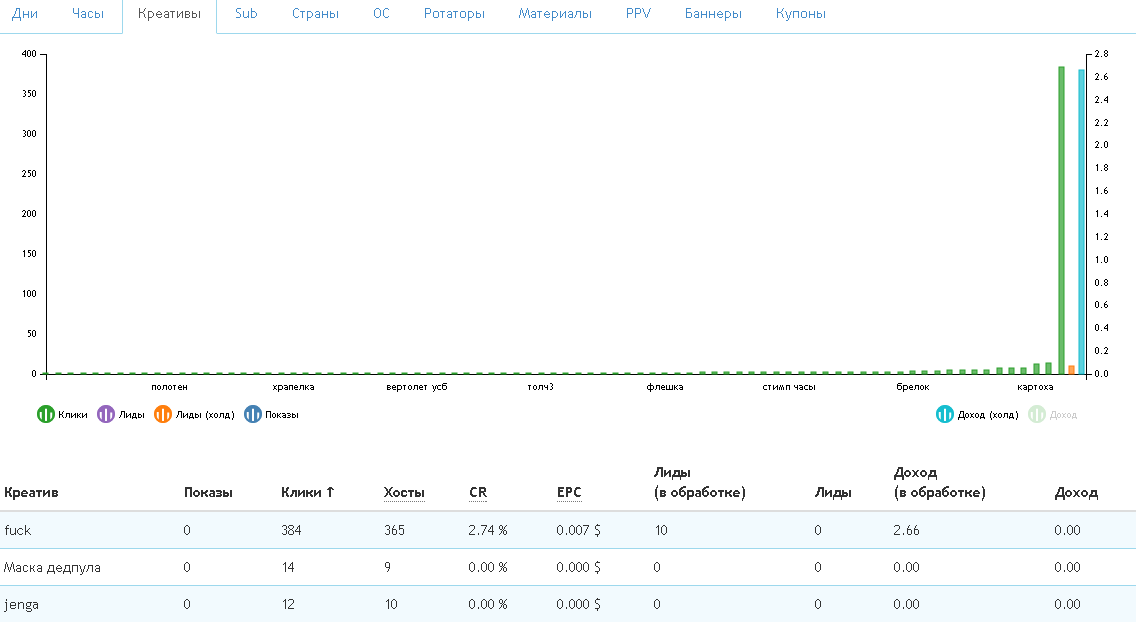
Task: Toggle the purple Лиды legend icon
Action: pyautogui.click(x=105, y=414)
